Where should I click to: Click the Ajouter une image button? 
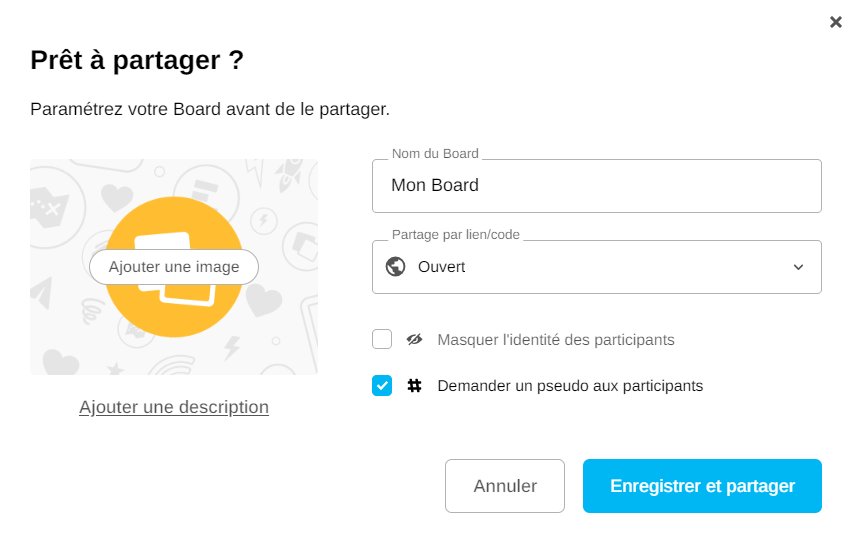coord(174,267)
